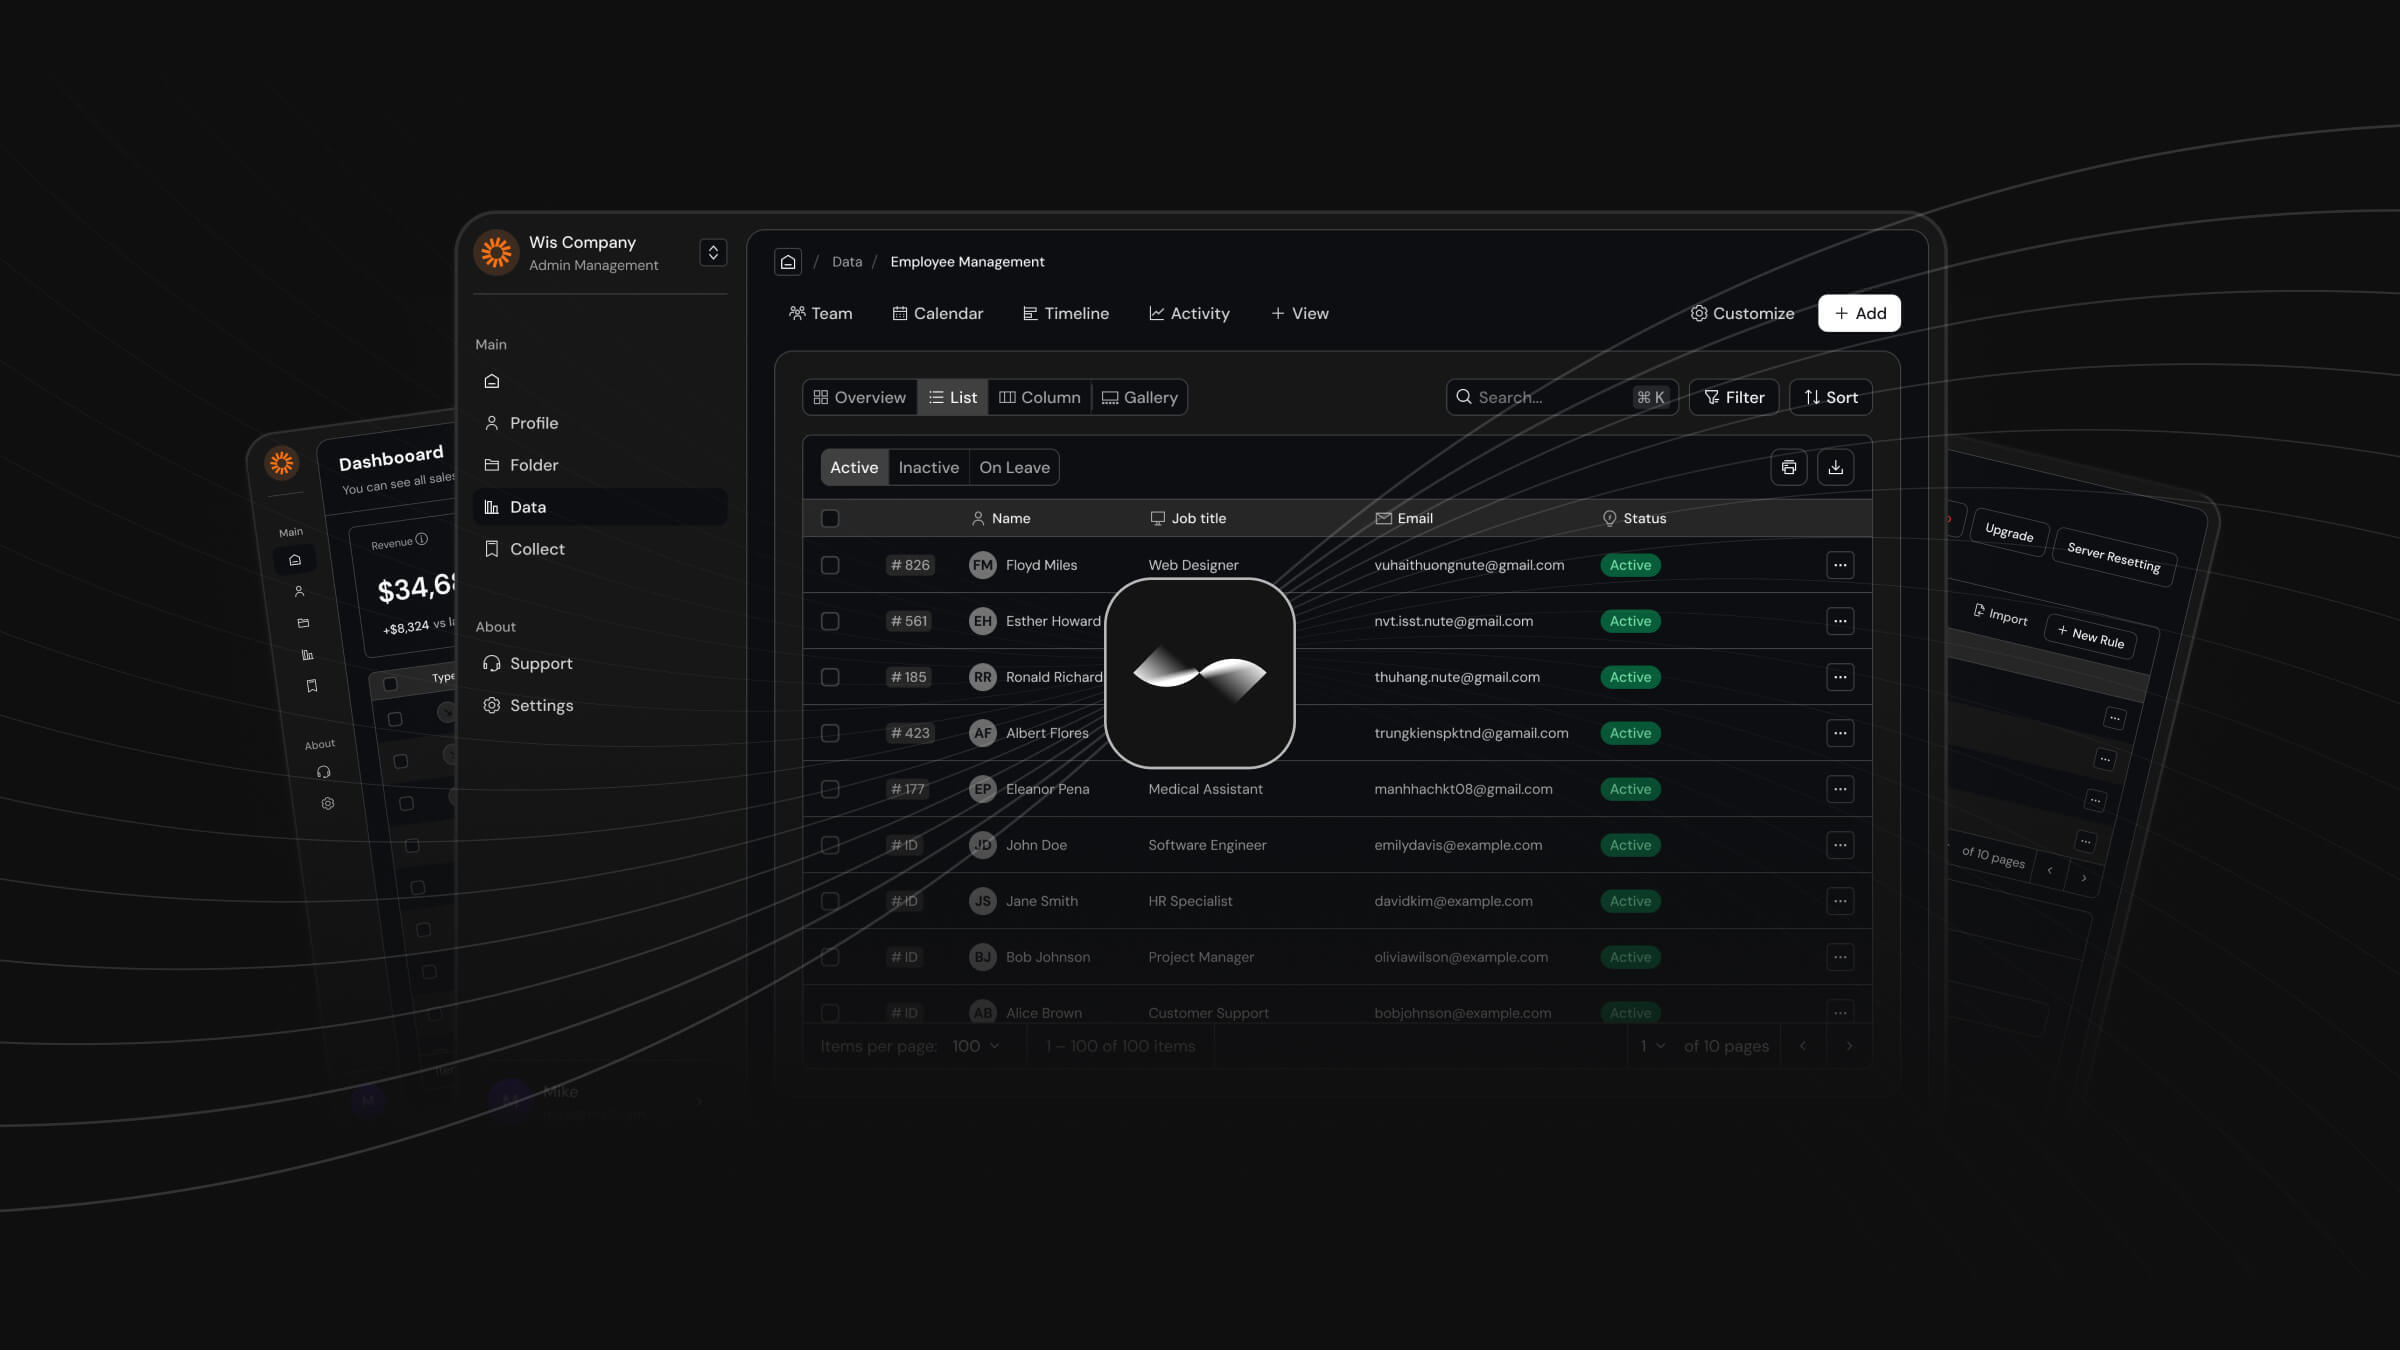Click Upgrade in the right background window
The height and width of the screenshot is (1350, 2400).
(x=2009, y=532)
